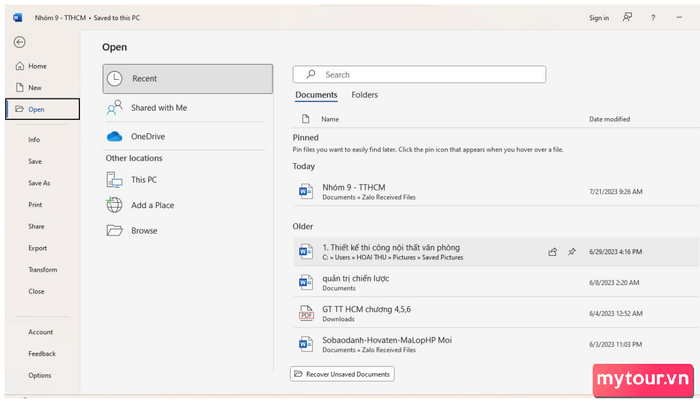Open the Help question mark icon

653,18
